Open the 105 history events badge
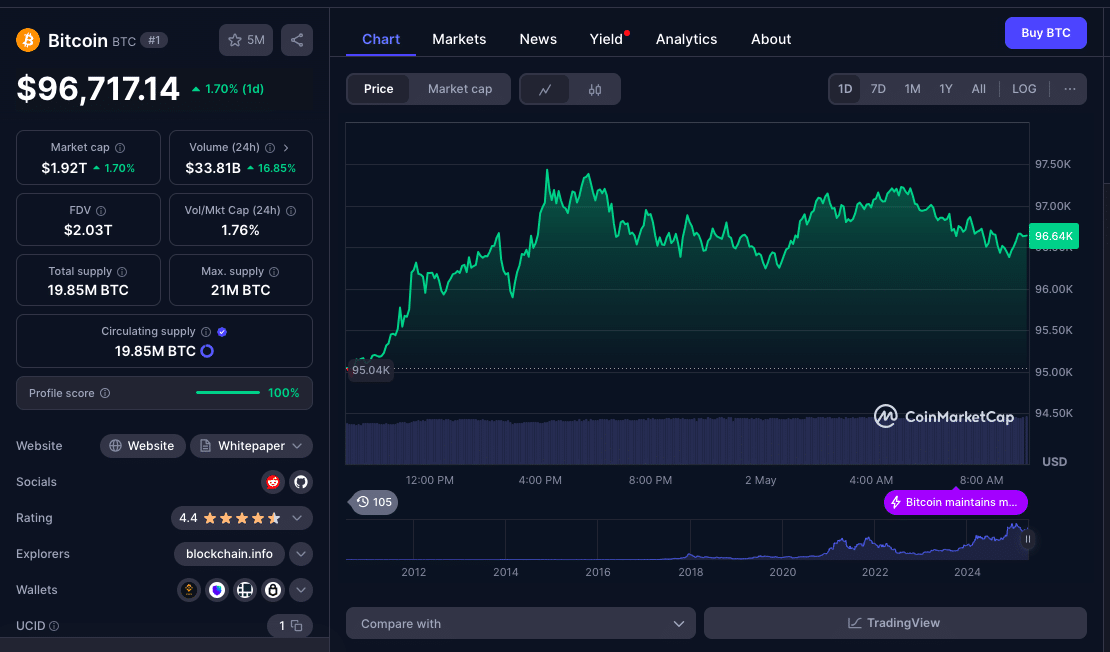Screen dimensions: 1110x652 coord(374,502)
